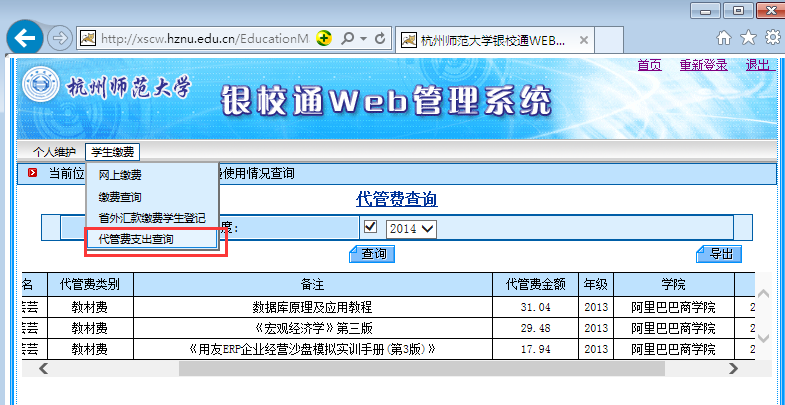Viewport: 785px width, 405px height.
Task: Click the favorites star icon
Action: click(748, 38)
